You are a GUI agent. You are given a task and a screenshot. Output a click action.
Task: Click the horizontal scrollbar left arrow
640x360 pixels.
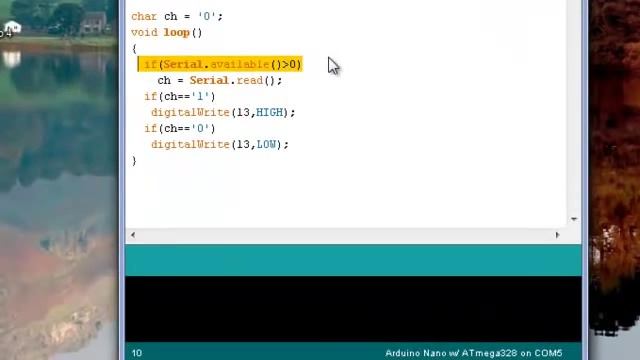pos(133,235)
